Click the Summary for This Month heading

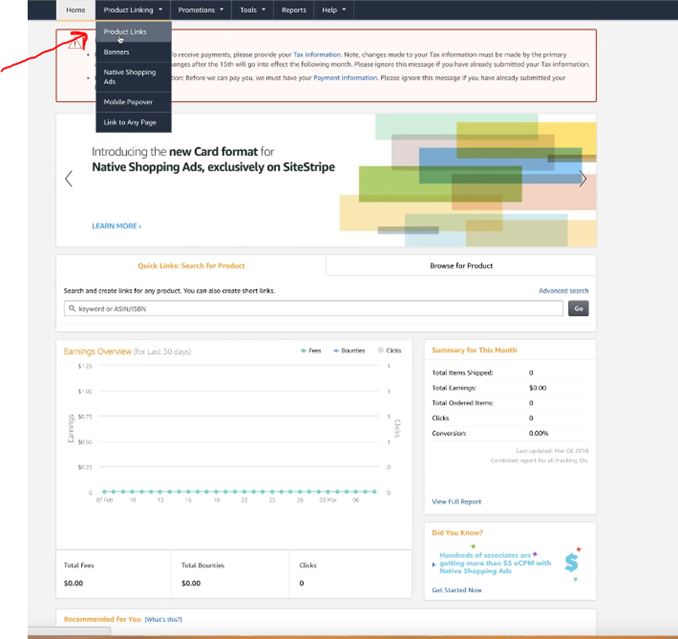click(x=474, y=350)
